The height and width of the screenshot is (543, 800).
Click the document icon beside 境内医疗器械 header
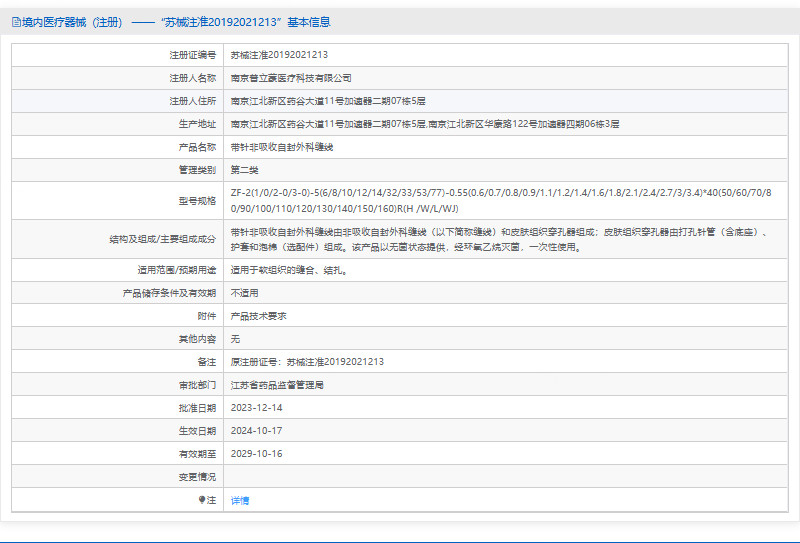pyautogui.click(x=16, y=22)
